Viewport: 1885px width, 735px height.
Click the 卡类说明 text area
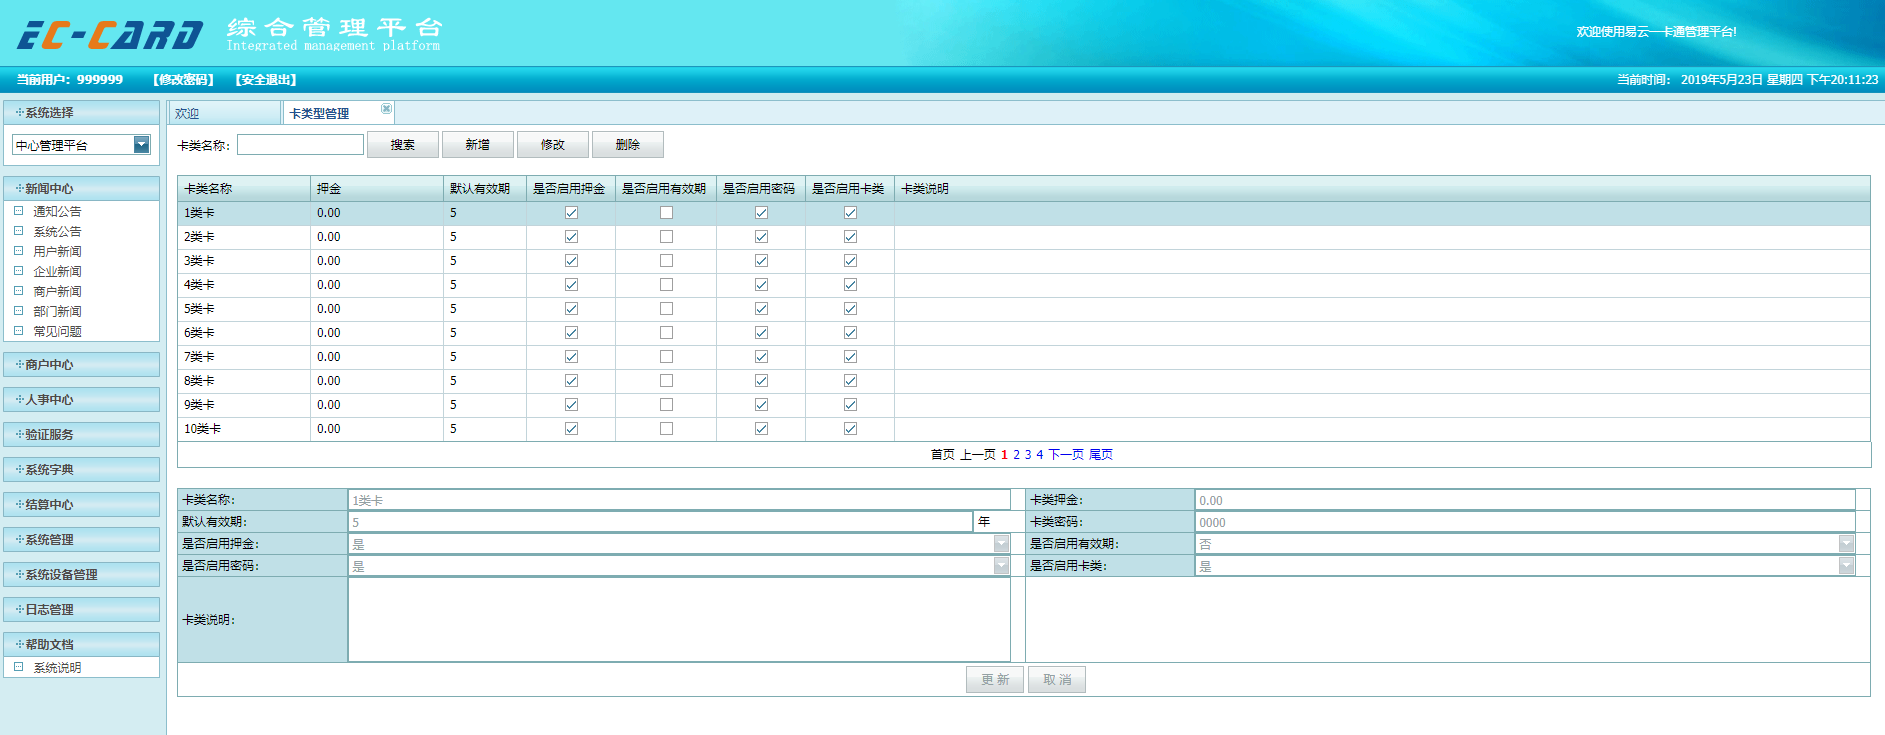click(x=679, y=619)
